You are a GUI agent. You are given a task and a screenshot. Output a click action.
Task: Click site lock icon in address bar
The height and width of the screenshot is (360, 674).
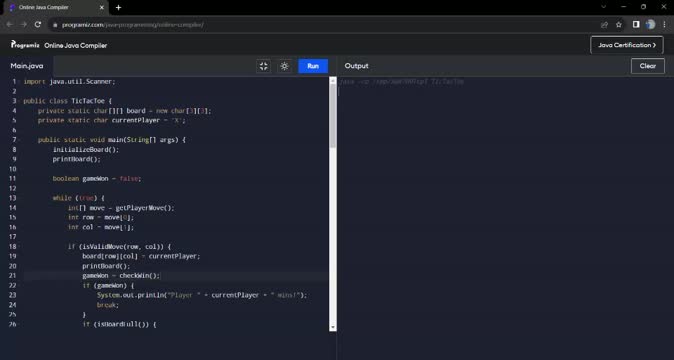(55, 25)
